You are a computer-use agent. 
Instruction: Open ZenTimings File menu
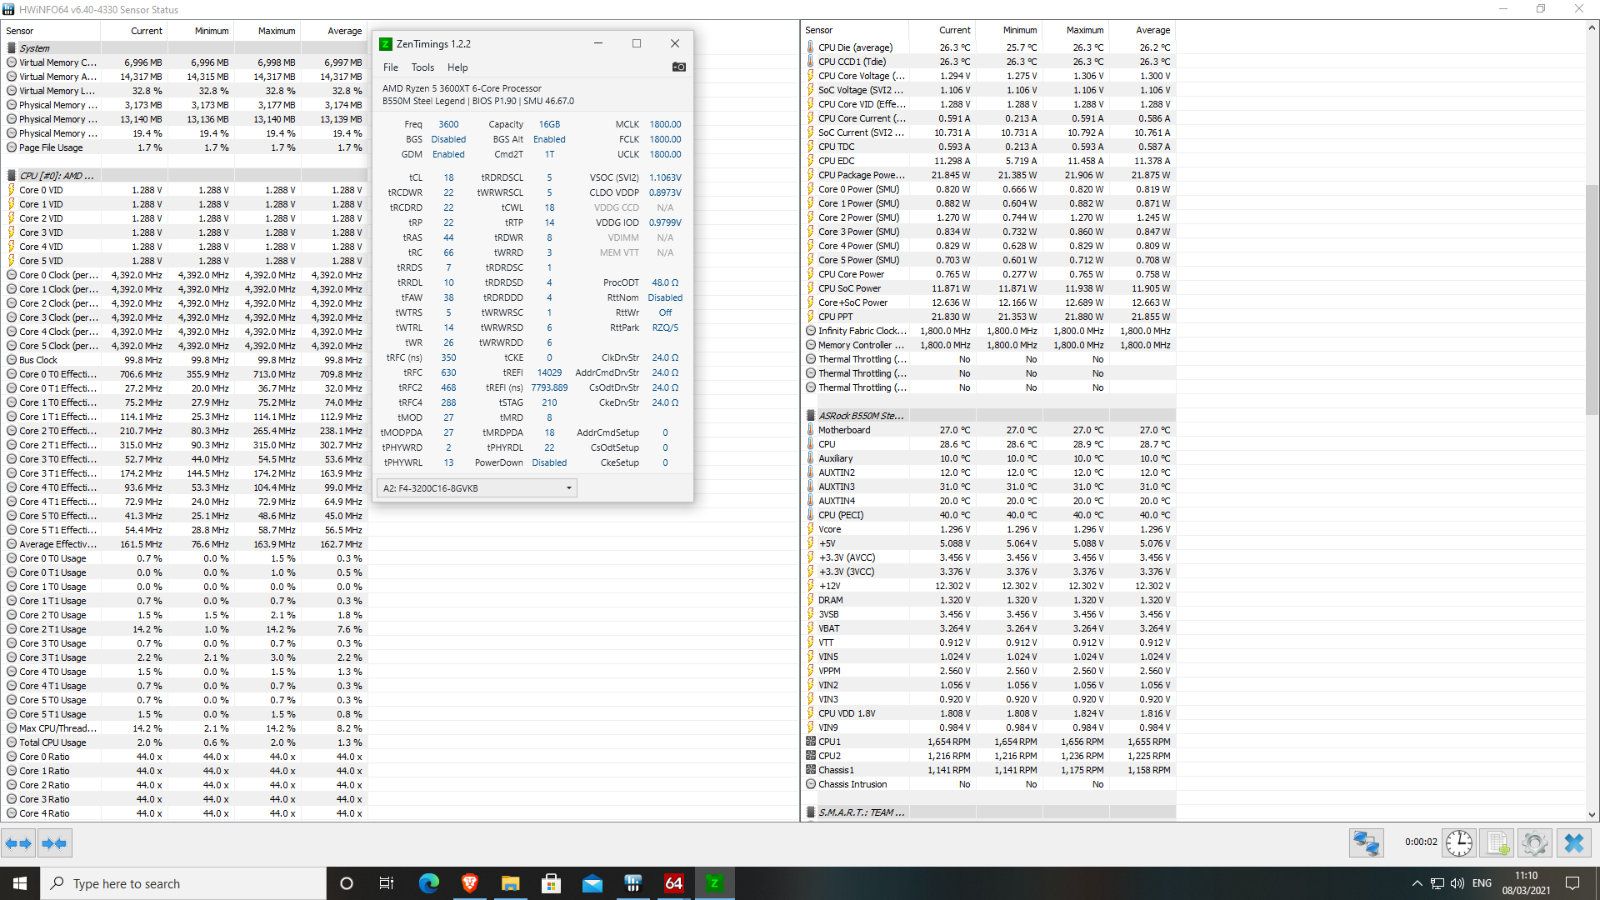(x=391, y=67)
